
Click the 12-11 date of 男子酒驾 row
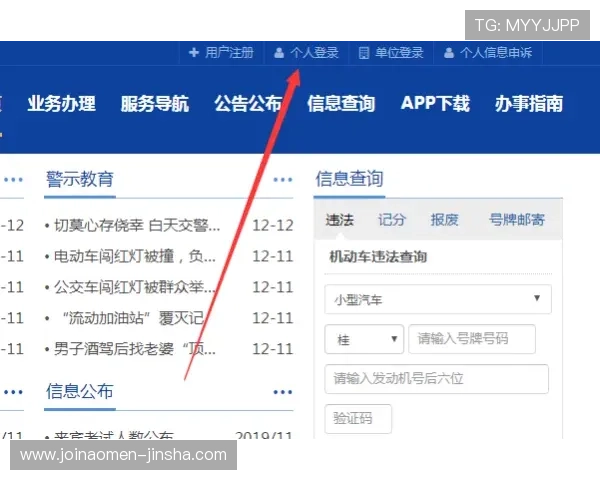click(273, 349)
